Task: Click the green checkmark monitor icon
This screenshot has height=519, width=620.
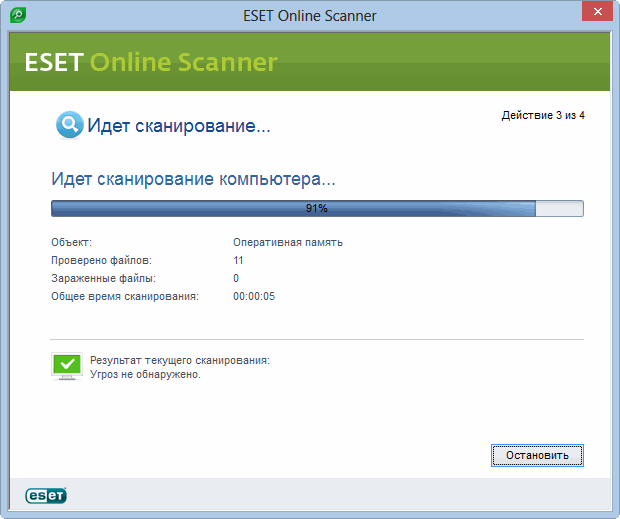Action: [67, 366]
